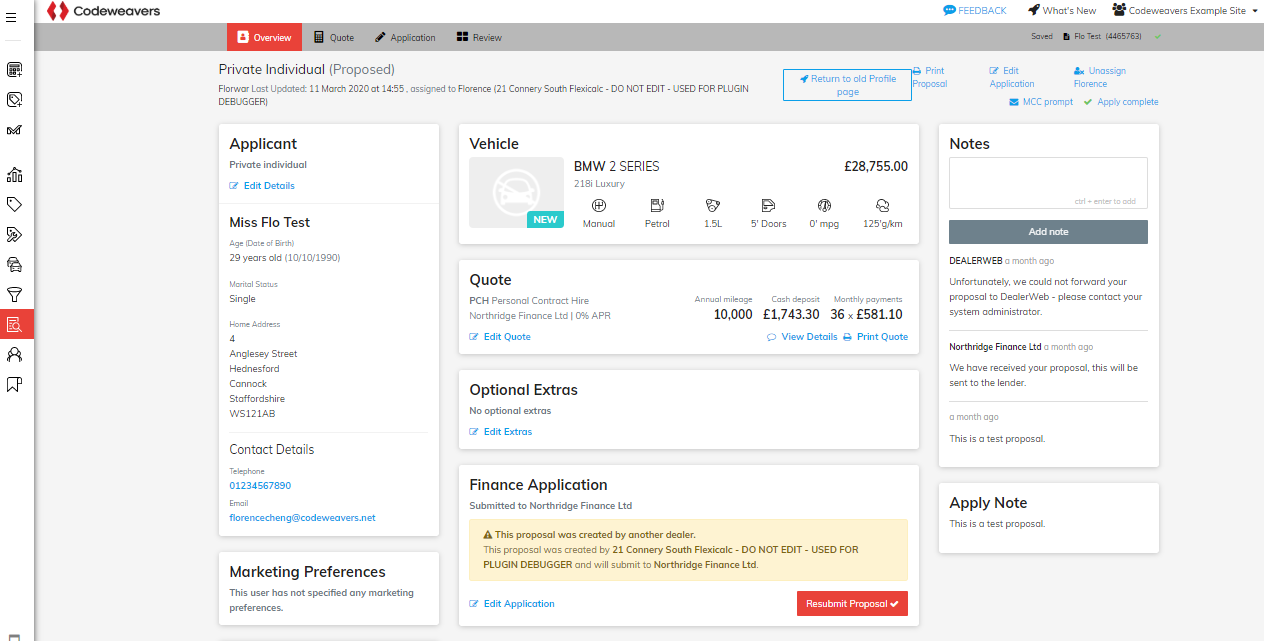Click the Miss Flo Test name
Image resolution: width=1264 pixels, height=641 pixels.
click(270, 223)
